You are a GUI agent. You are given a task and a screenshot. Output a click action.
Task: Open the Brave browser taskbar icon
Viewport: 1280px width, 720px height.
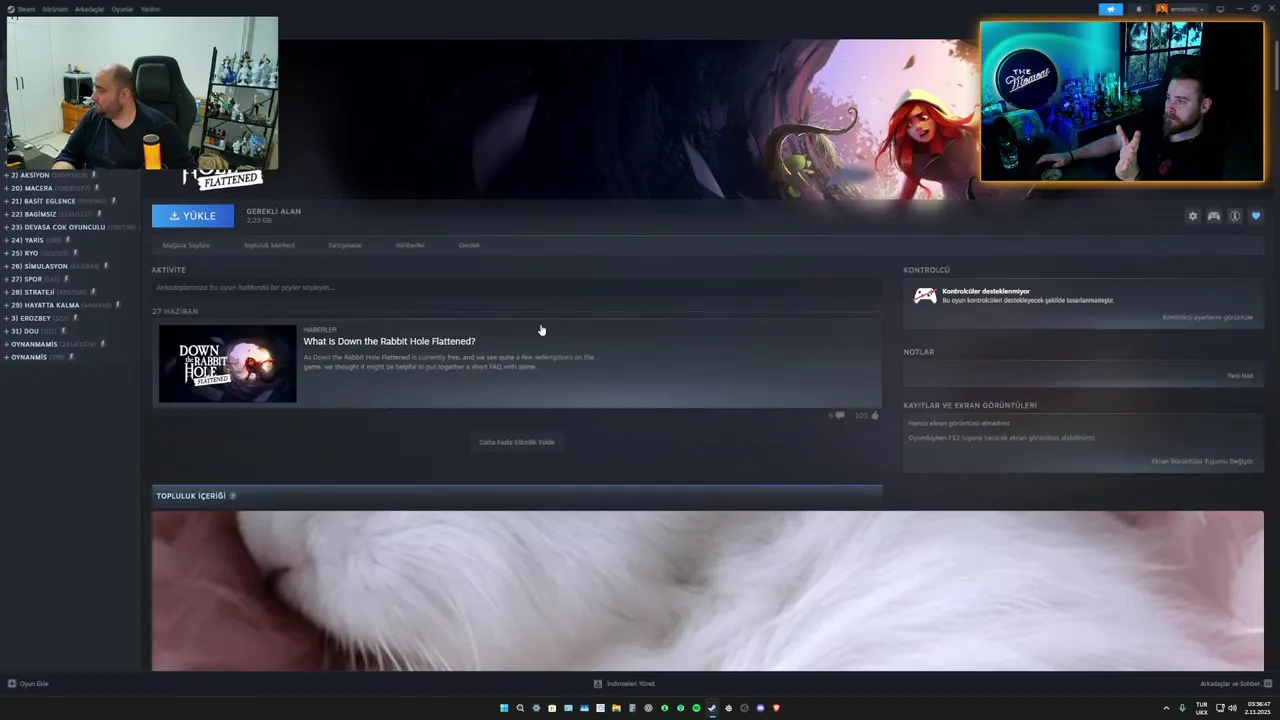click(x=776, y=708)
